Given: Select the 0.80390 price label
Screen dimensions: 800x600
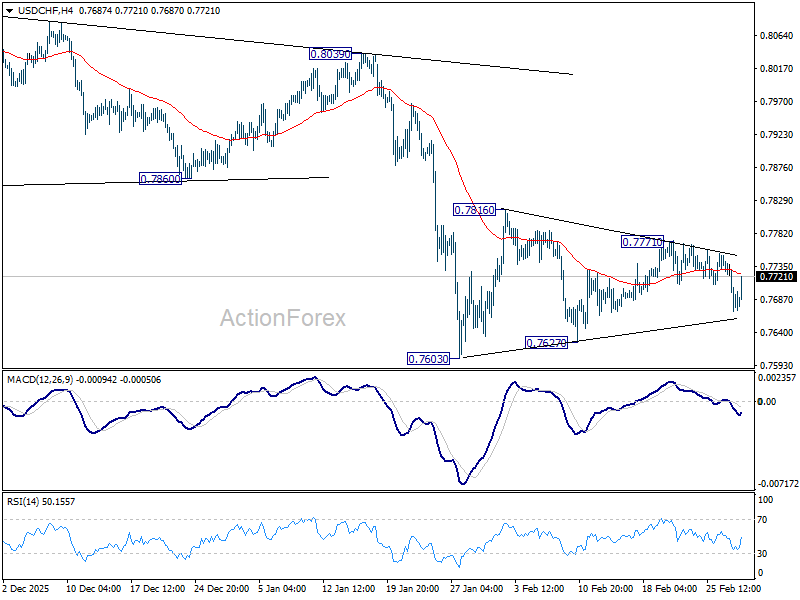Looking at the screenshot, I should [331, 54].
